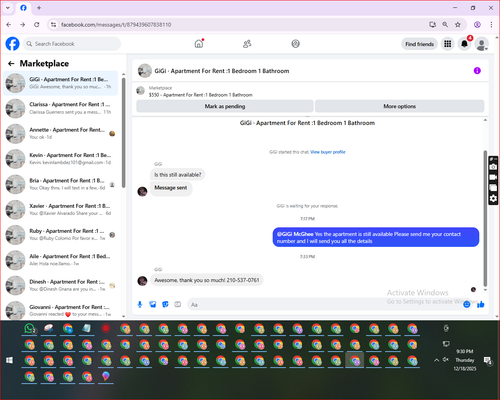This screenshot has width=500, height=400.
Task: Click the browser back arrow
Action: point(9,25)
